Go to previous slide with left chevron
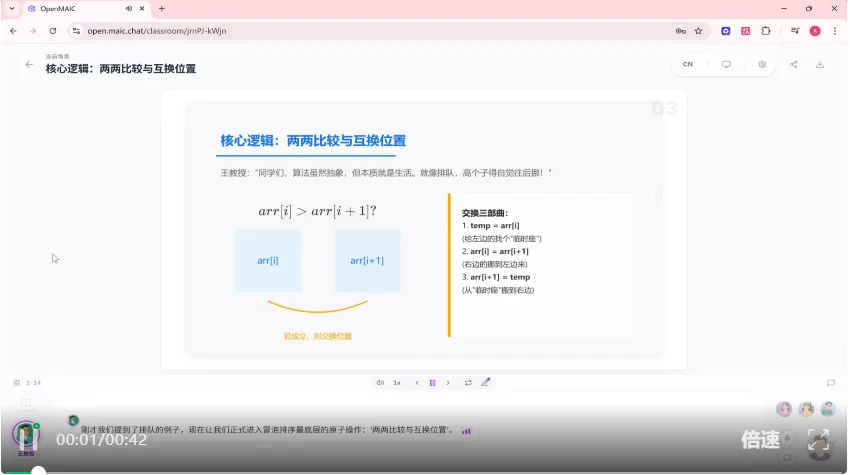Screen dimensions: 850x475 click(417, 383)
